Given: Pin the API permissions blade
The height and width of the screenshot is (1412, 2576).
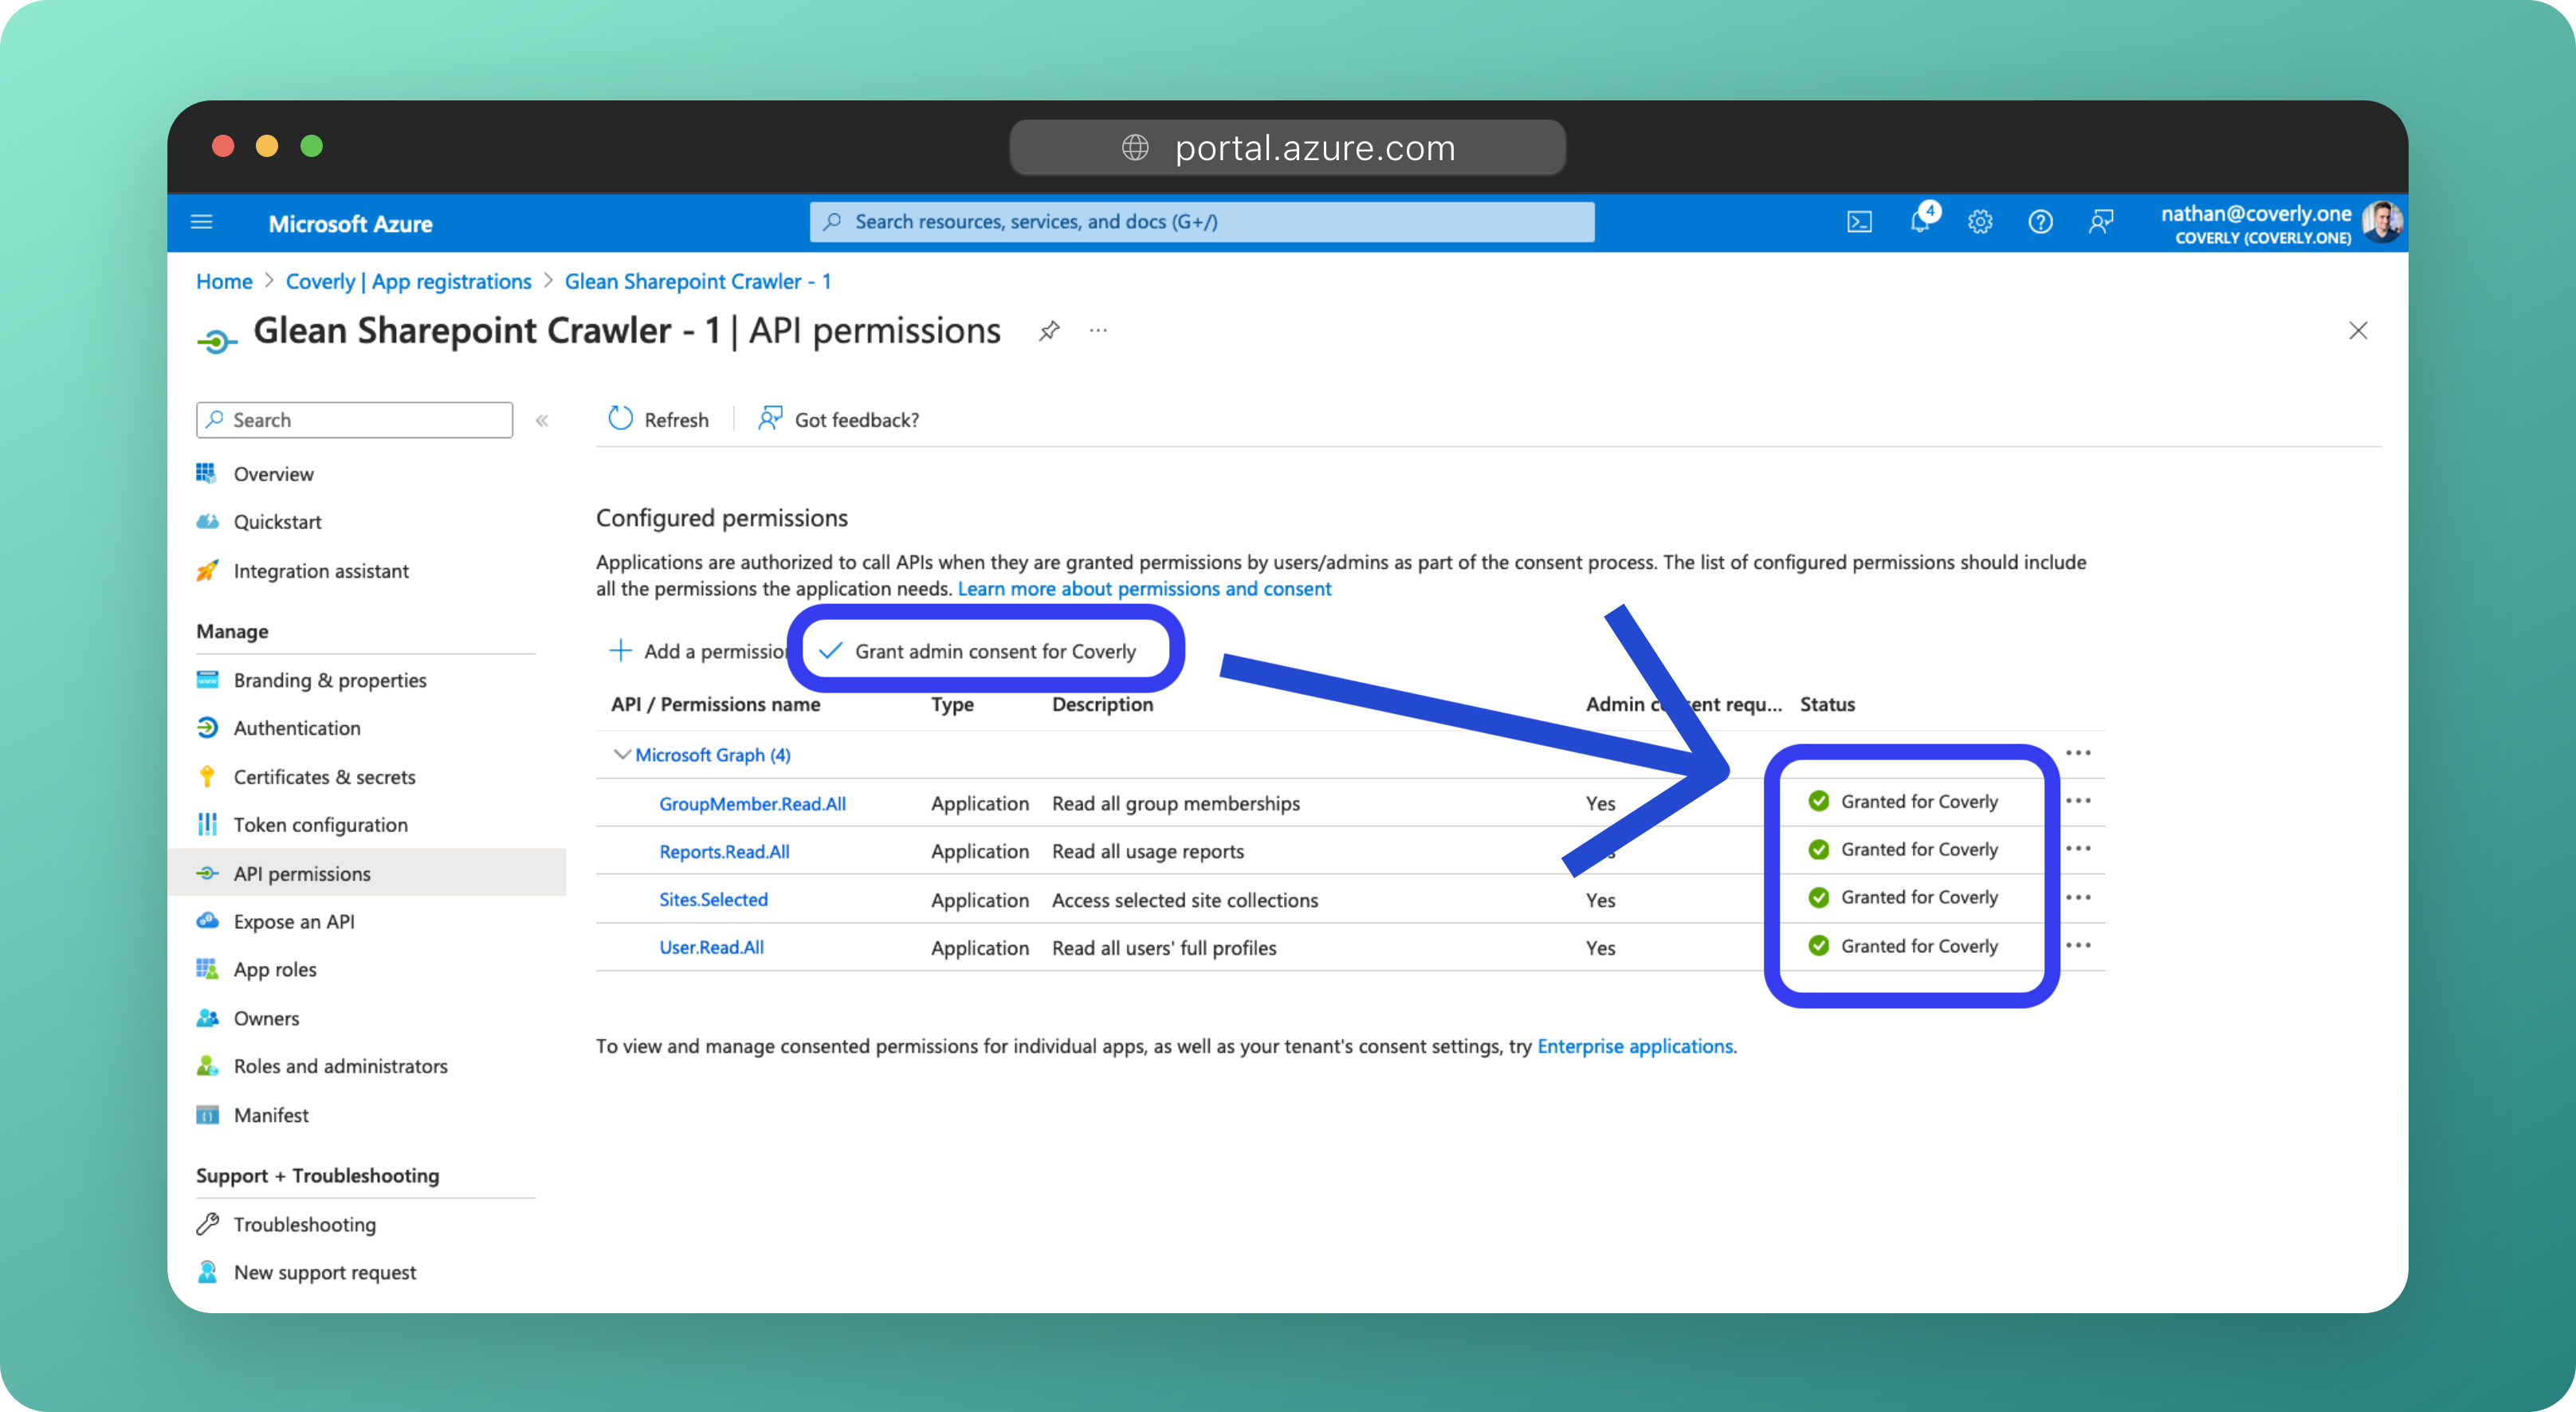Looking at the screenshot, I should click(x=1048, y=331).
